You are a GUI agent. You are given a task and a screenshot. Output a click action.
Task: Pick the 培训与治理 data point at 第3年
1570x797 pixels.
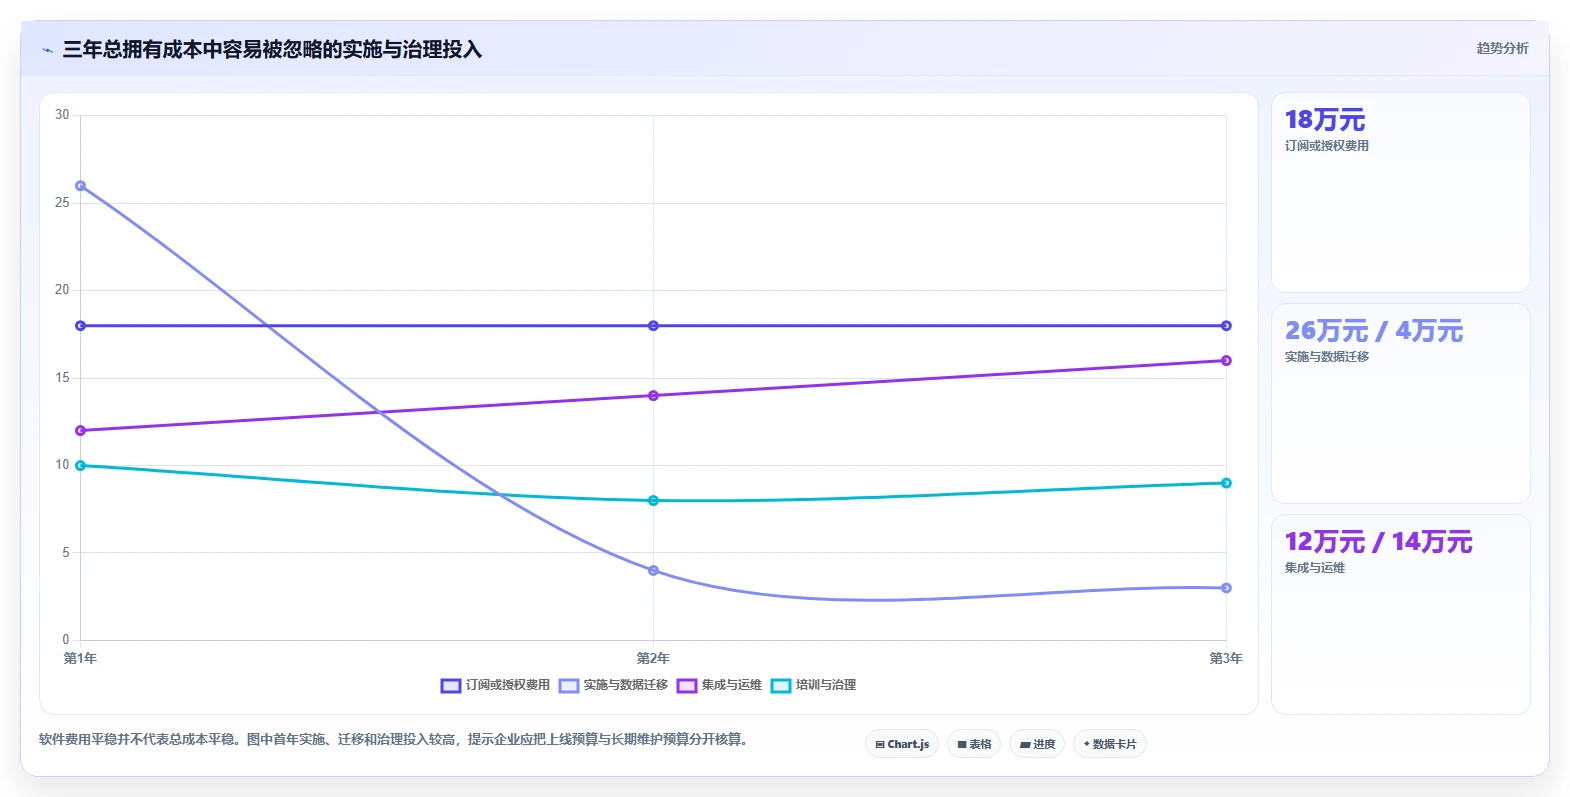tap(1226, 483)
